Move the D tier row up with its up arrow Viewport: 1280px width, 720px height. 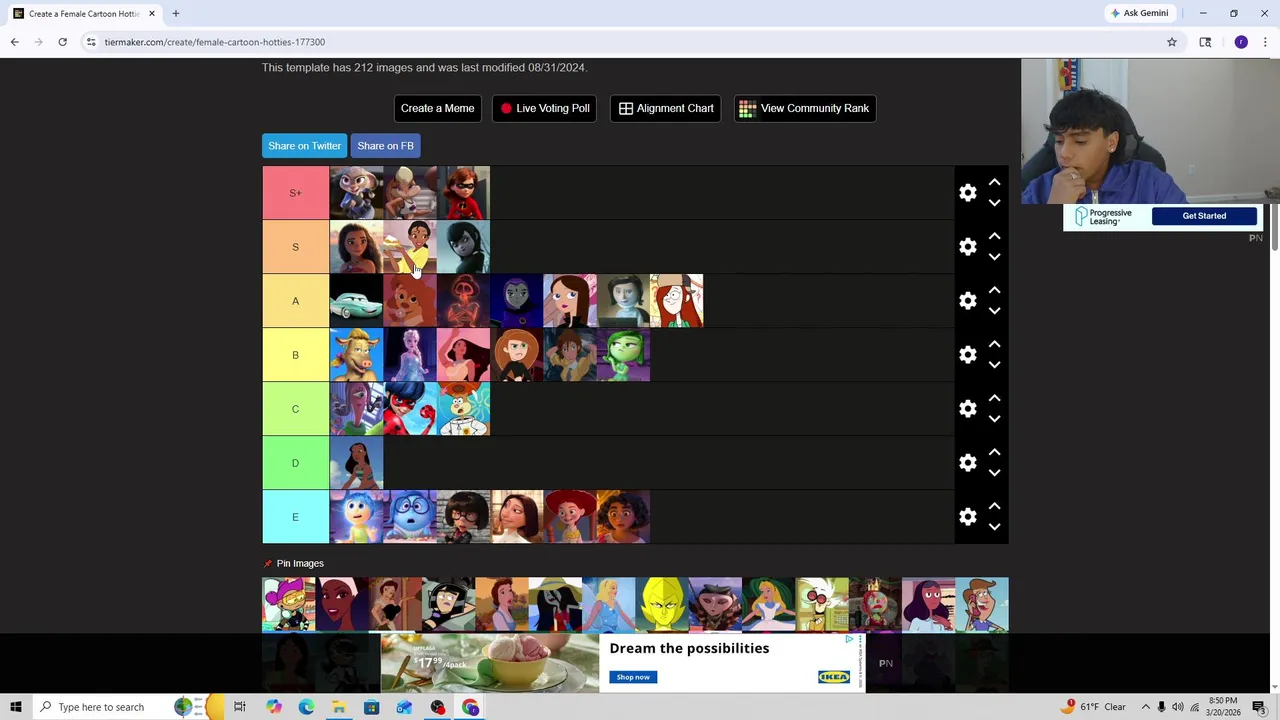click(994, 452)
